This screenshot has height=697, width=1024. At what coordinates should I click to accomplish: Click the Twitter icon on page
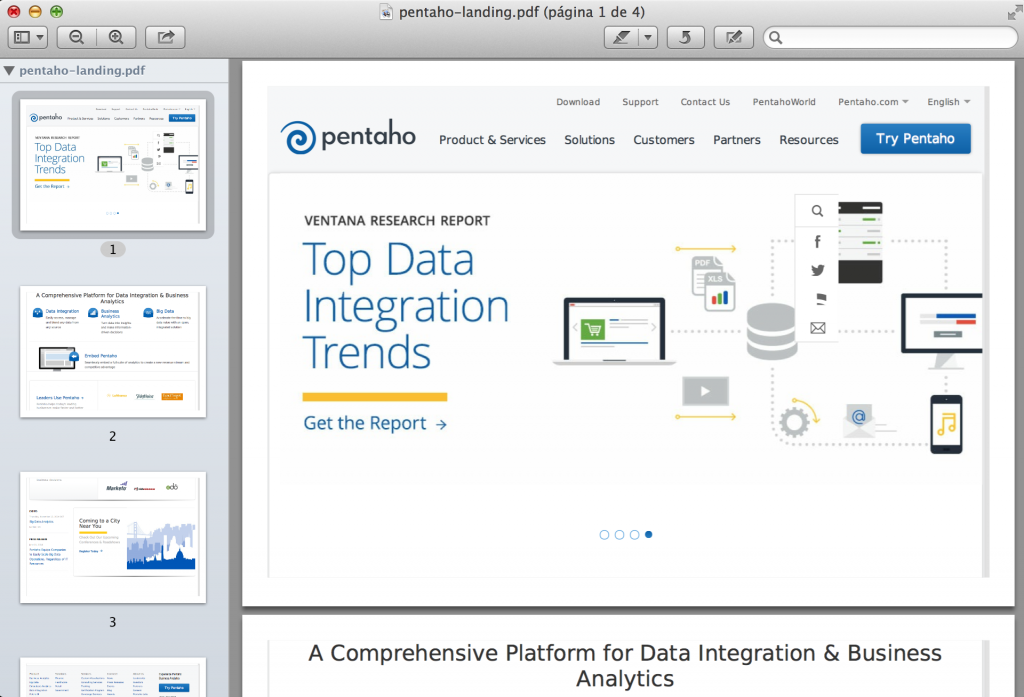(x=818, y=270)
